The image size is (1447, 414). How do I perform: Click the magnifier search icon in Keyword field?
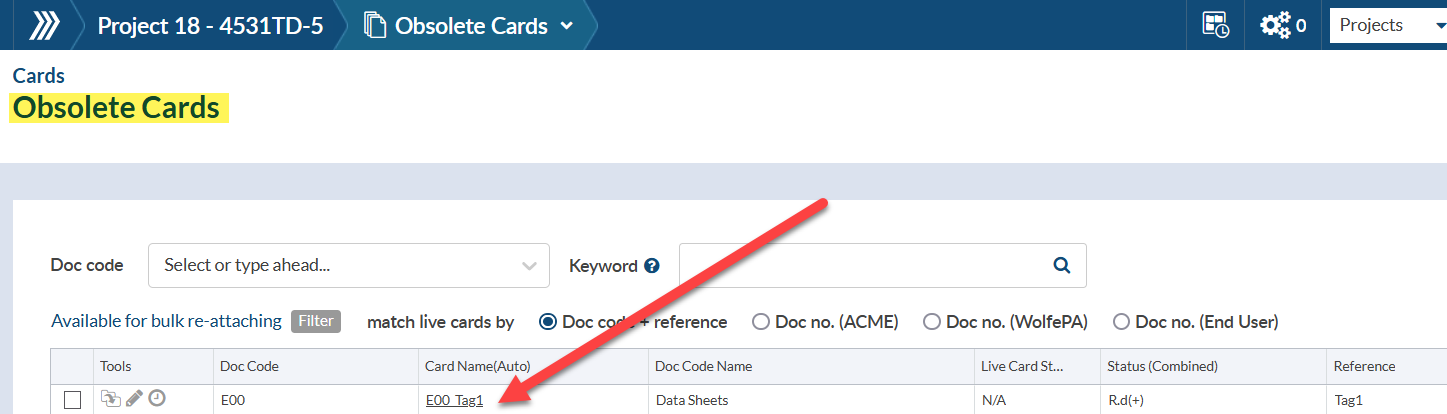pos(1062,265)
